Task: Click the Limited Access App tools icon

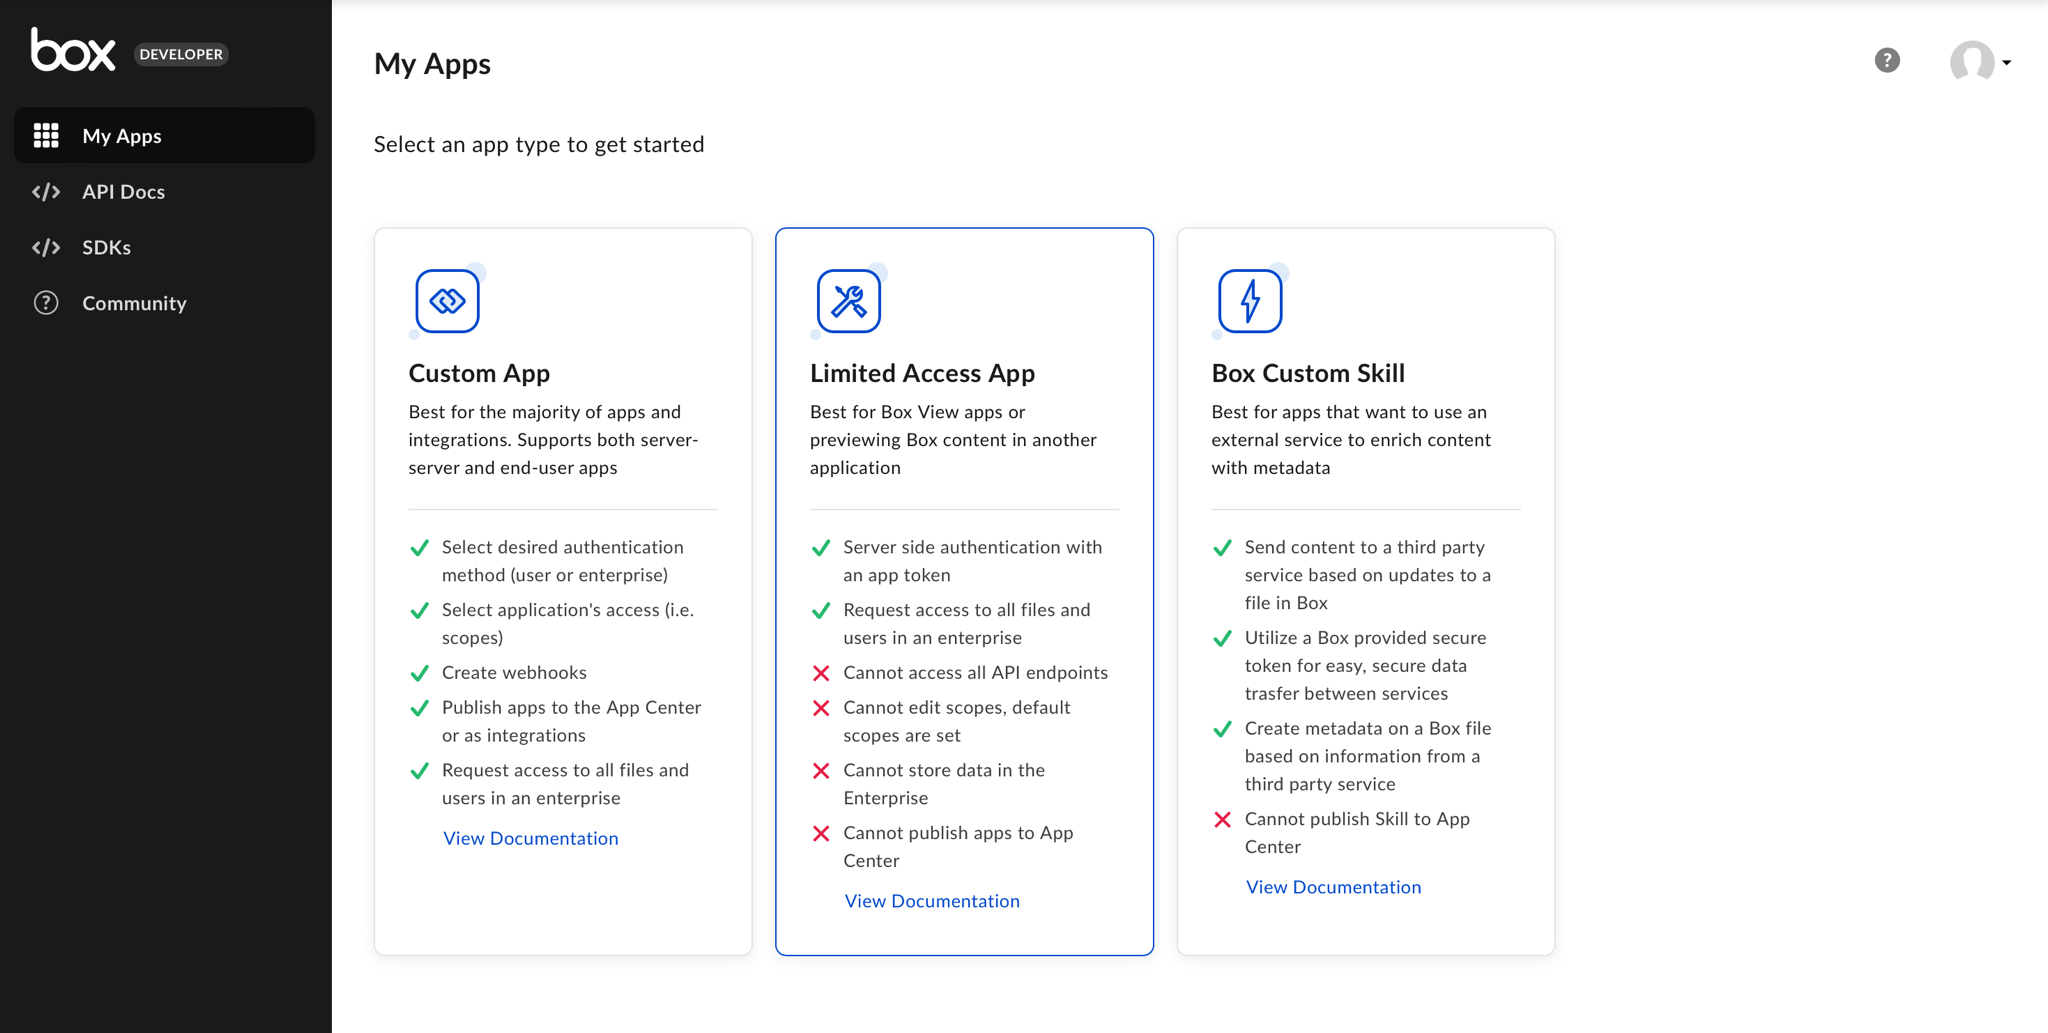Action: pos(848,300)
